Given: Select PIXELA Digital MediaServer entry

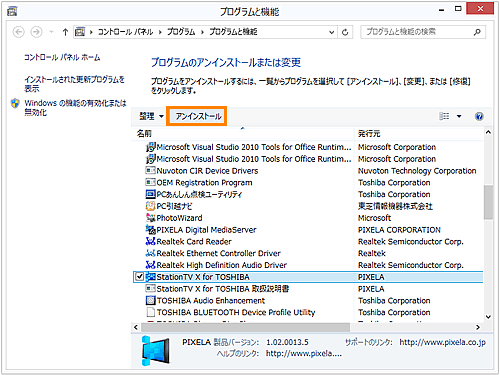Looking at the screenshot, I should 206,230.
